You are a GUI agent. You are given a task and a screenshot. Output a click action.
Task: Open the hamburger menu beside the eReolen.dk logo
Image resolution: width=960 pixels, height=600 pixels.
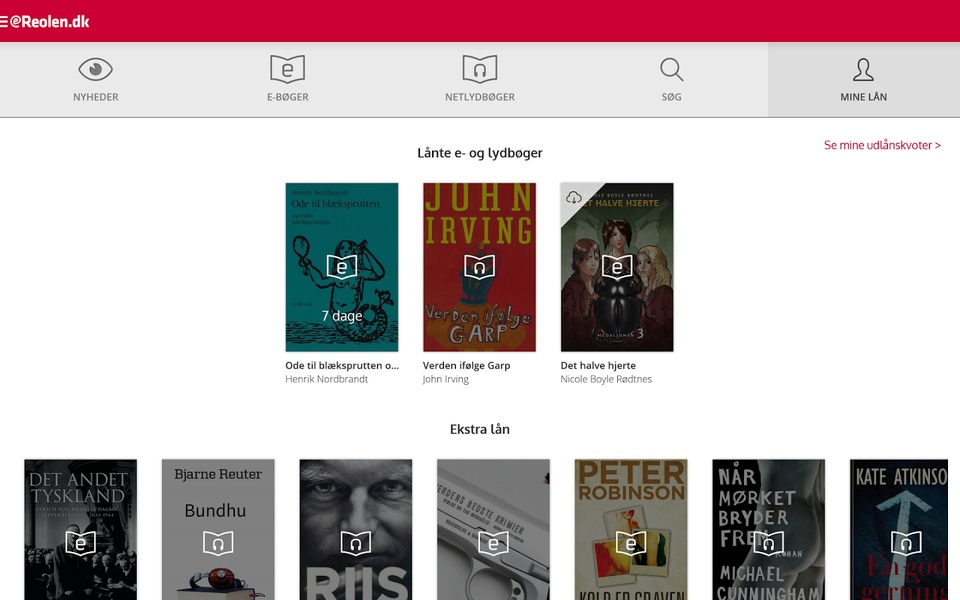pos(3,22)
